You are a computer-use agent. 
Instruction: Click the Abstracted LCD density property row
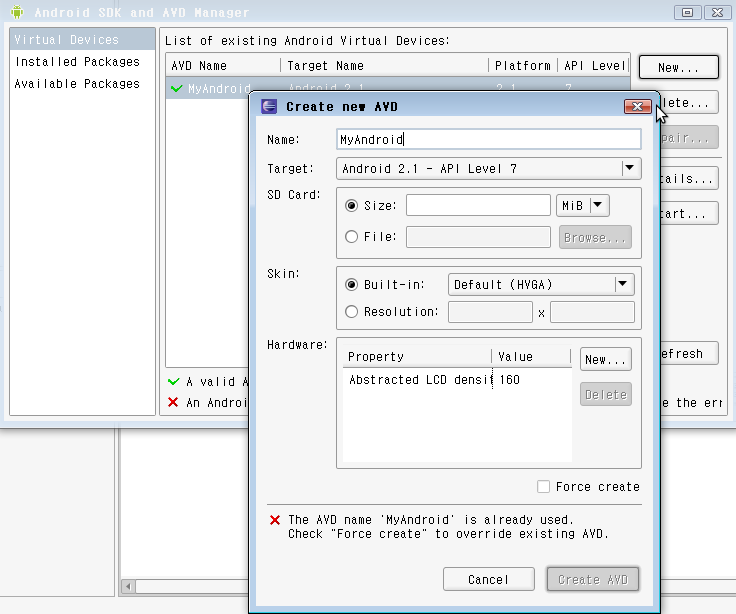[x=457, y=380]
